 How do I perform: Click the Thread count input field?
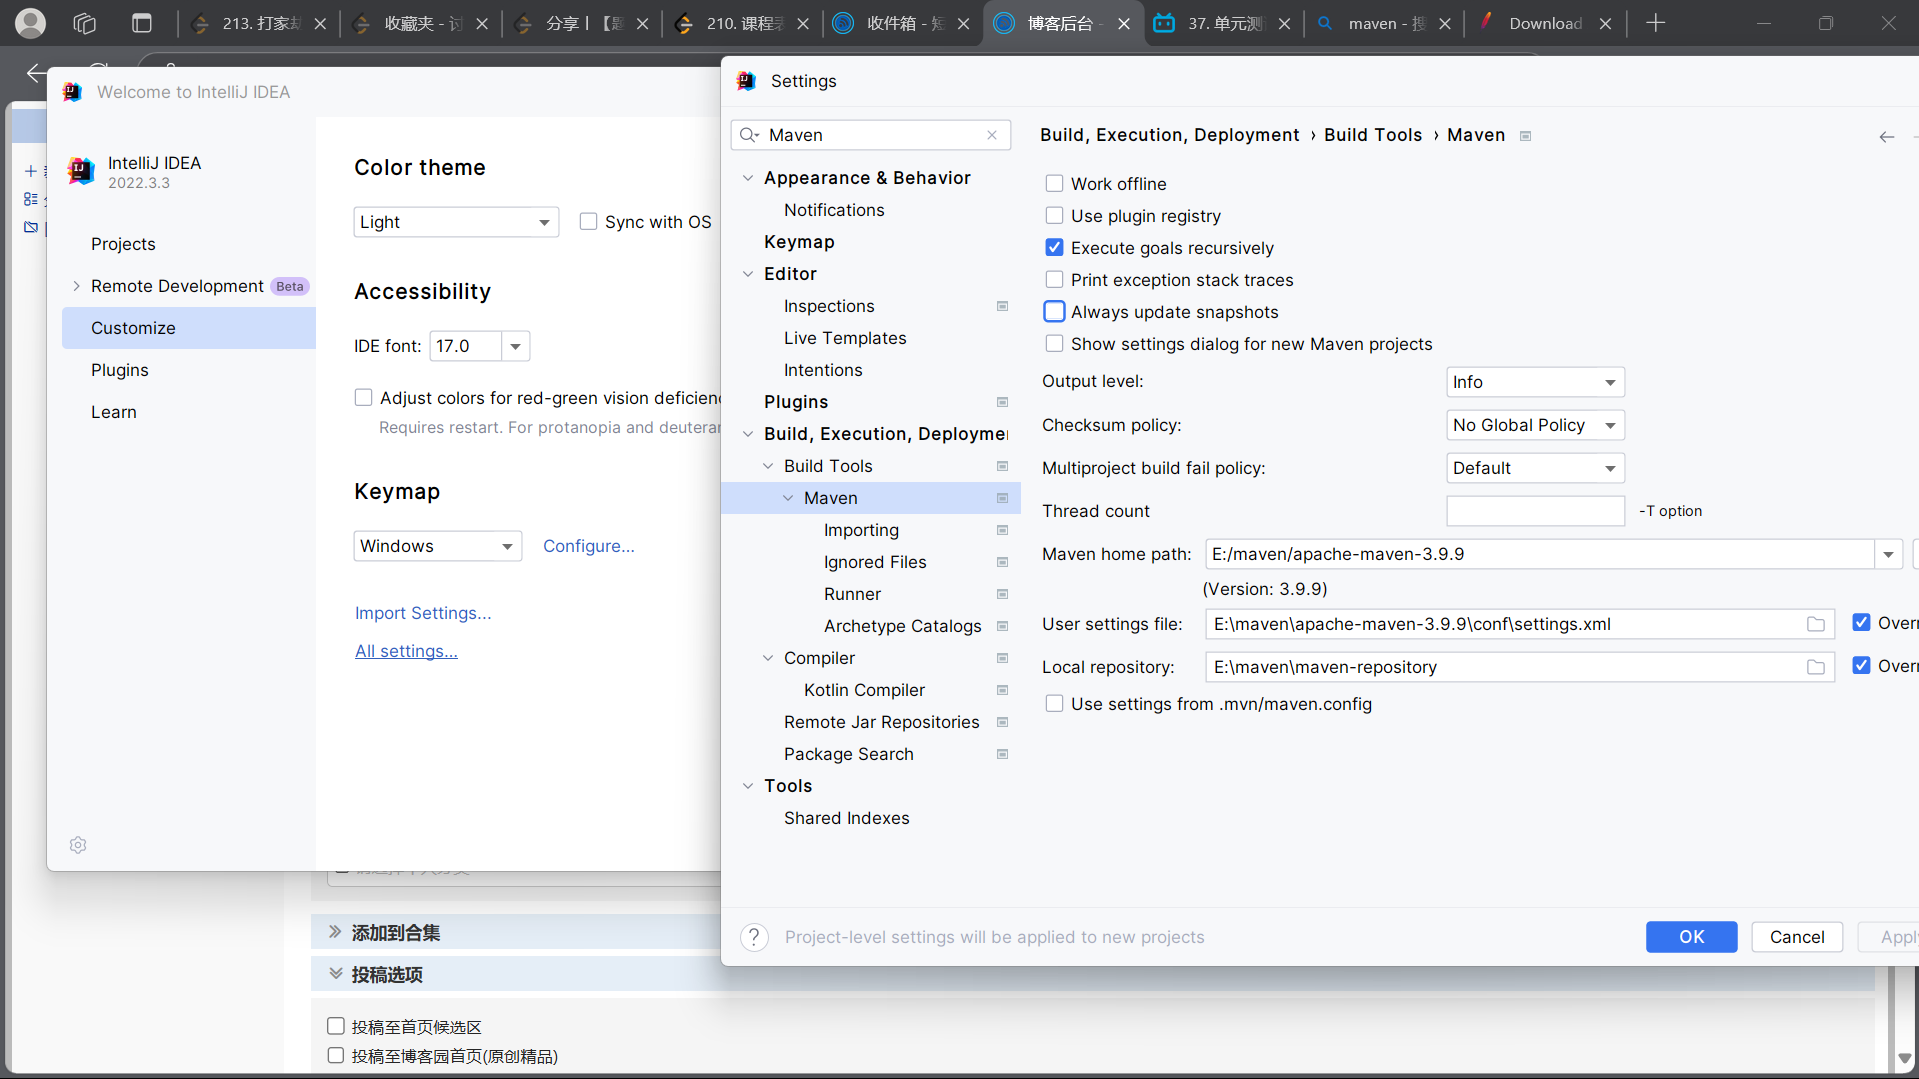click(1535, 511)
